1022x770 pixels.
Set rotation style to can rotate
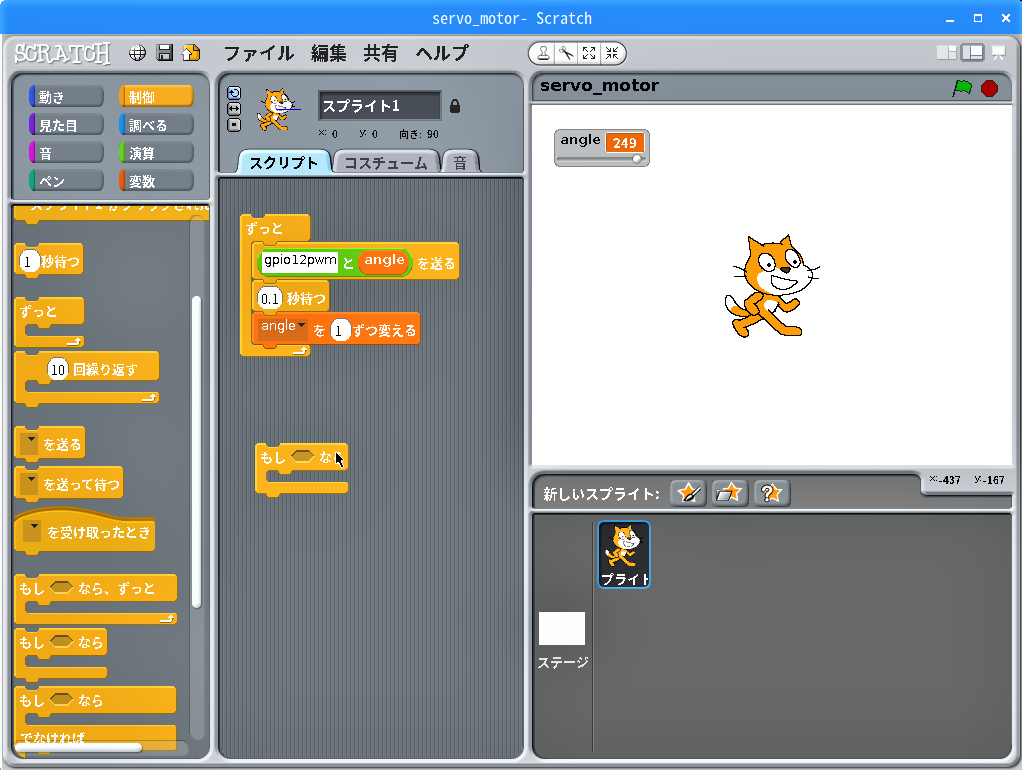click(x=234, y=93)
